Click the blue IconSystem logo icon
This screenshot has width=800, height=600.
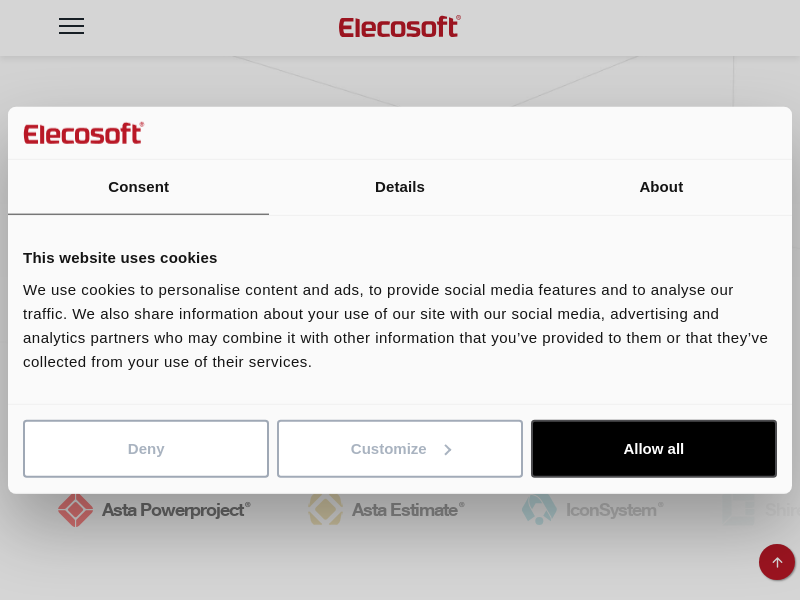[539, 509]
